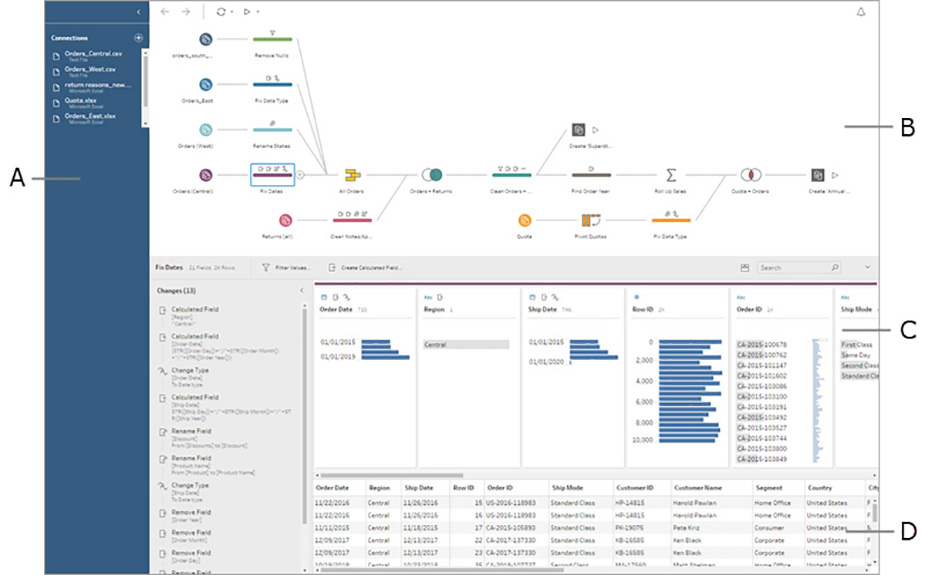Click the back arrow in the toolbar
This screenshot has width=925, height=575.
tap(165, 12)
